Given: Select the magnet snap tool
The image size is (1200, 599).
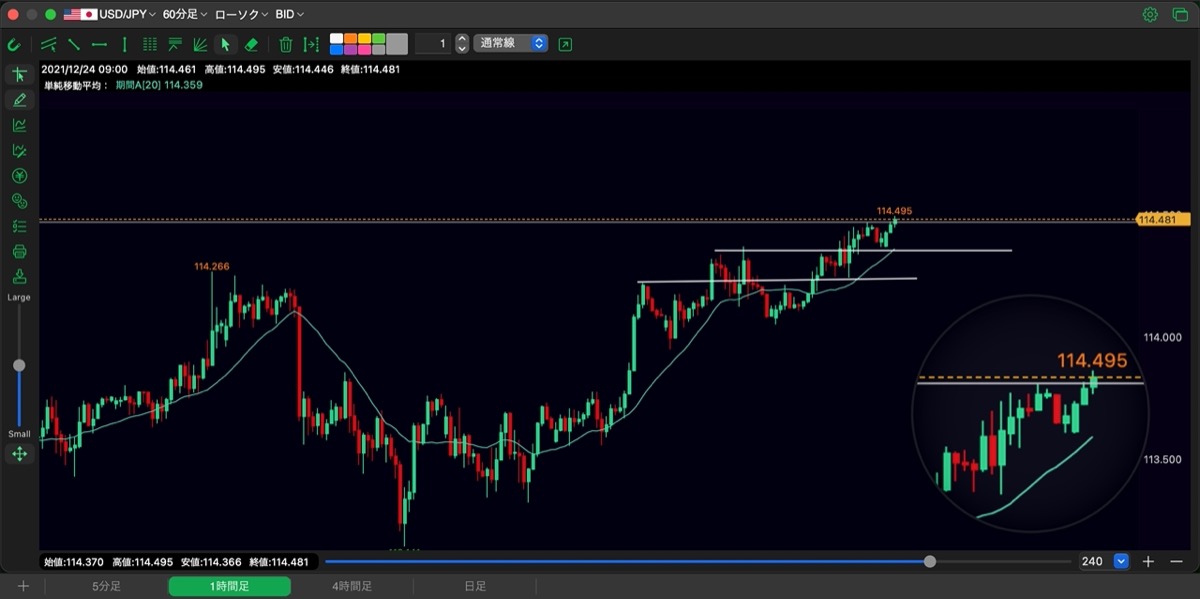Looking at the screenshot, I should coord(14,44).
